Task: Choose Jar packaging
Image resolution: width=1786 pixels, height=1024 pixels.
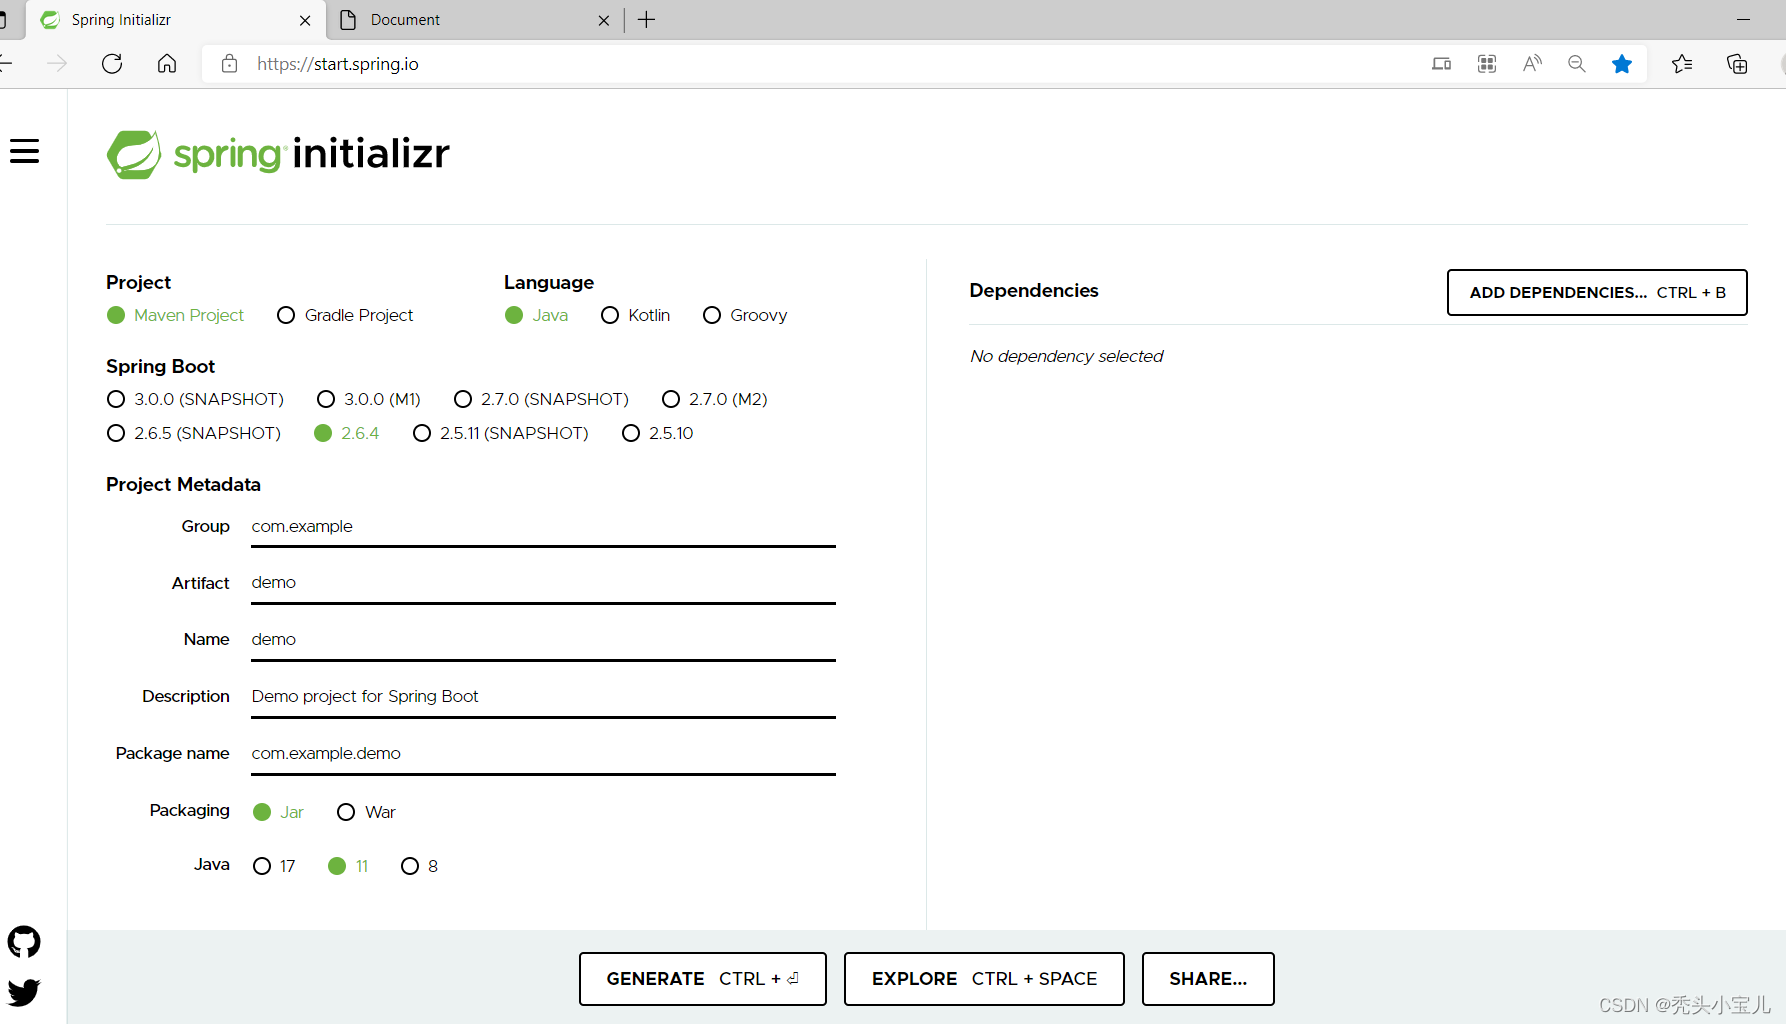Action: 279,812
